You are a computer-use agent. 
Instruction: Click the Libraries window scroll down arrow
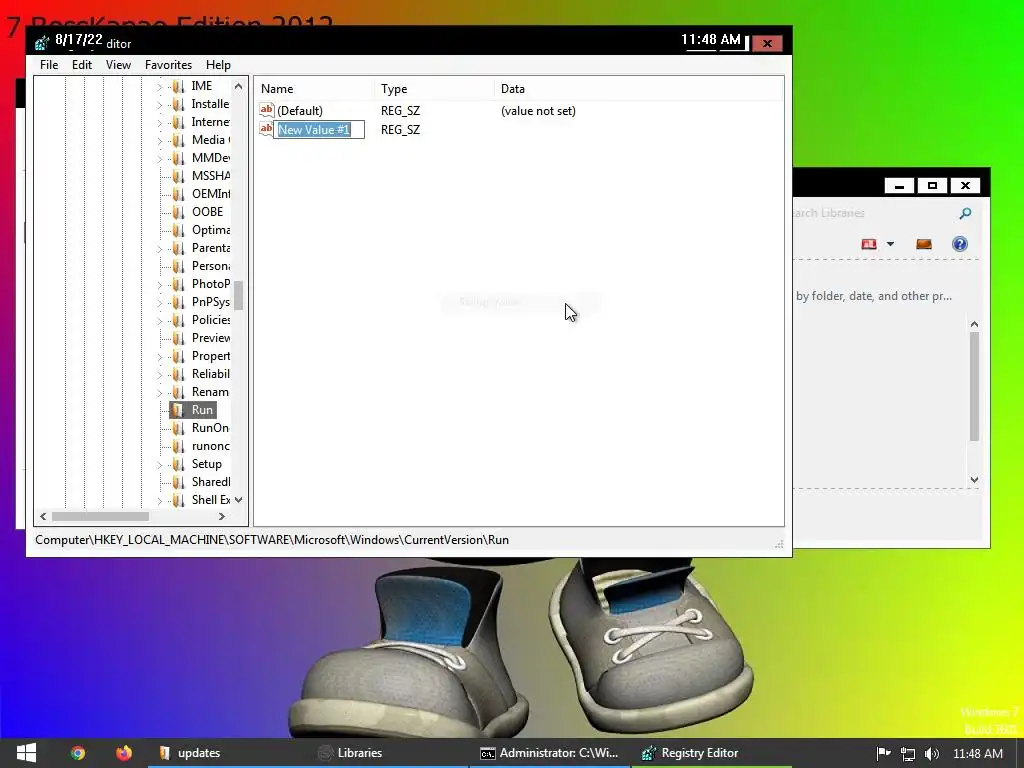pos(974,479)
